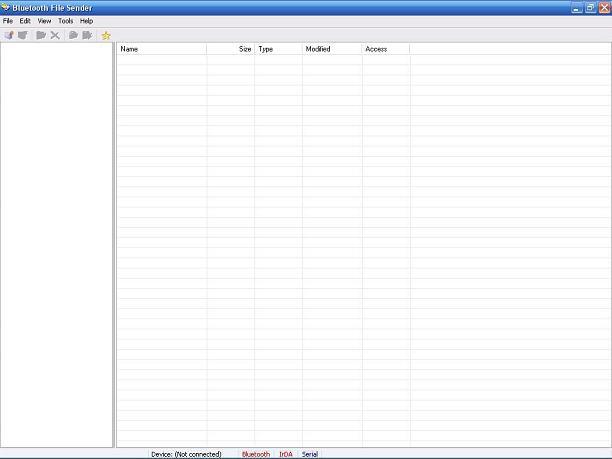Click the connect device toolbar icon
This screenshot has height=459, width=612.
click(9, 36)
